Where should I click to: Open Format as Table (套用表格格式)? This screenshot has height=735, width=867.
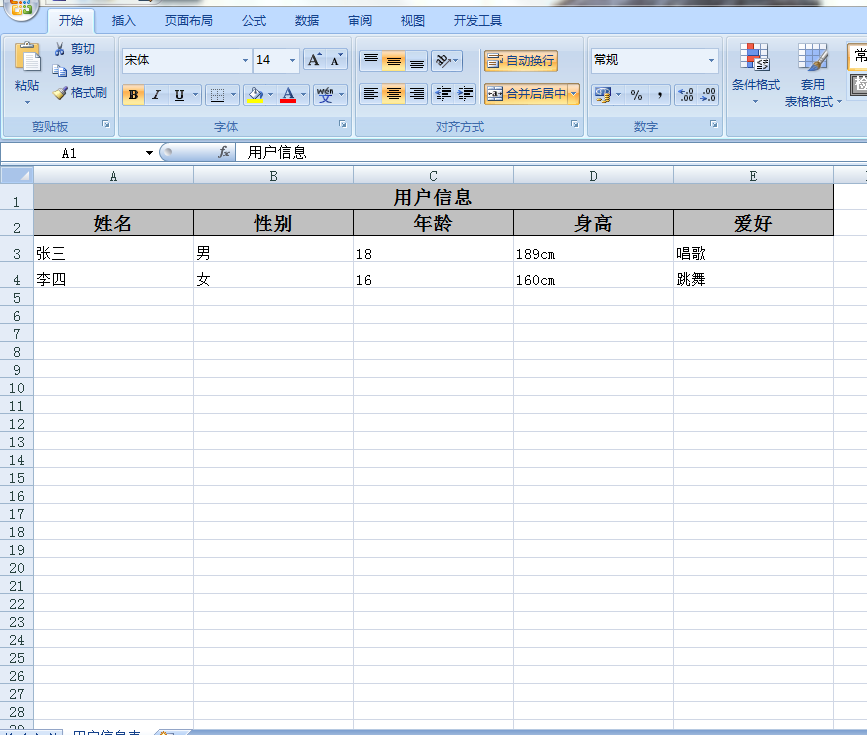(x=813, y=74)
